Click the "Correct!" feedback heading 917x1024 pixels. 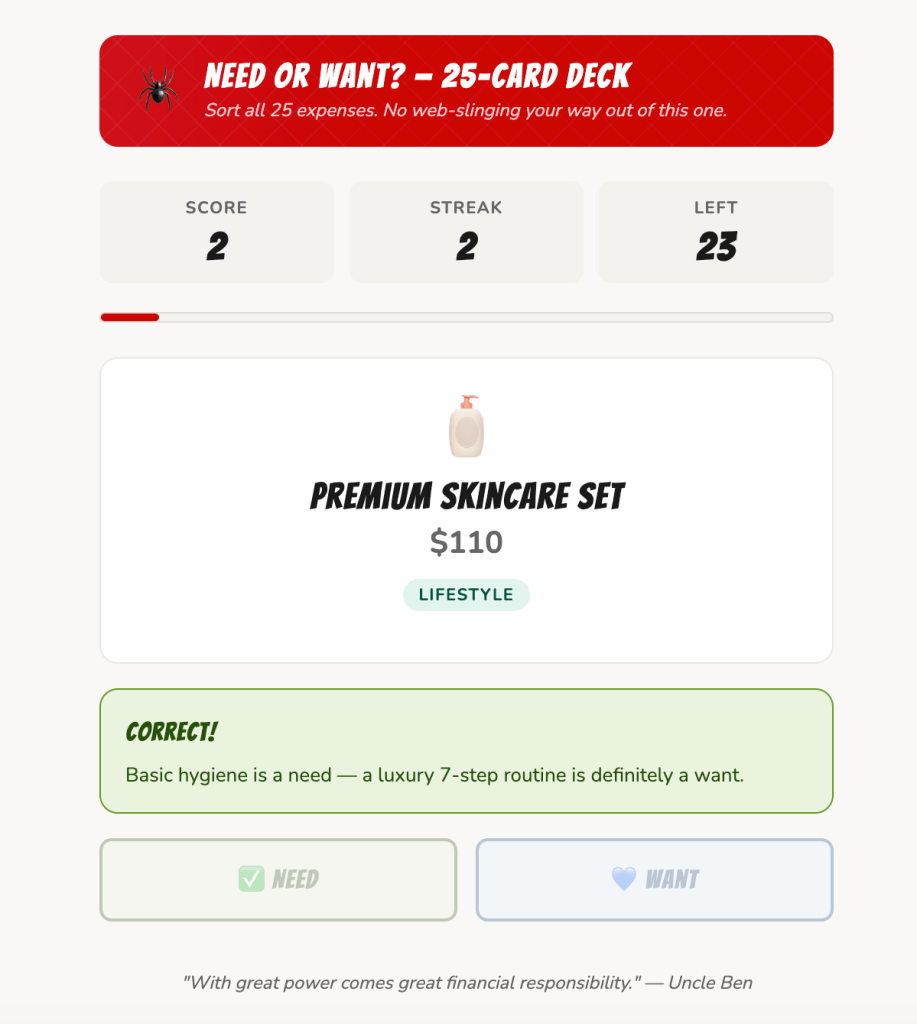(x=172, y=732)
